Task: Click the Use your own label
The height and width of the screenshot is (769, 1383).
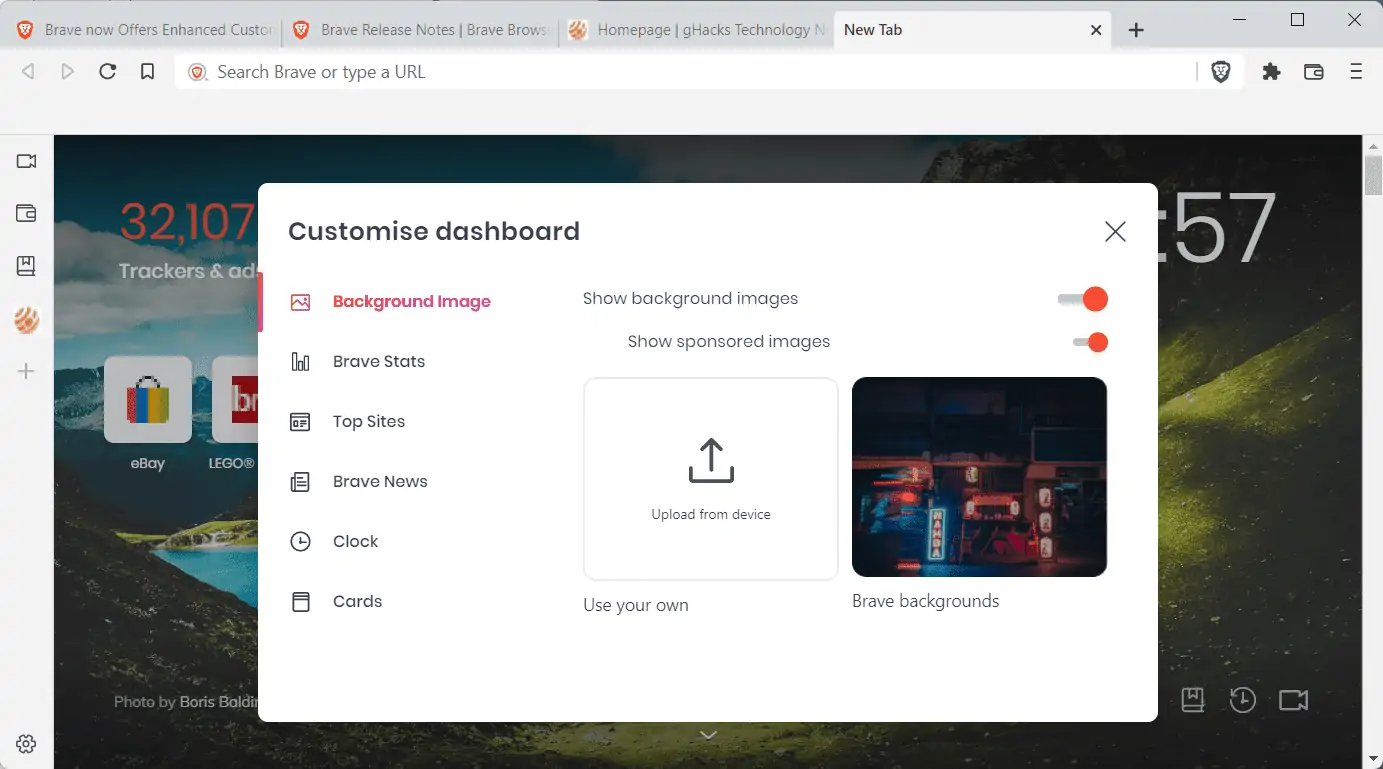Action: [636, 605]
